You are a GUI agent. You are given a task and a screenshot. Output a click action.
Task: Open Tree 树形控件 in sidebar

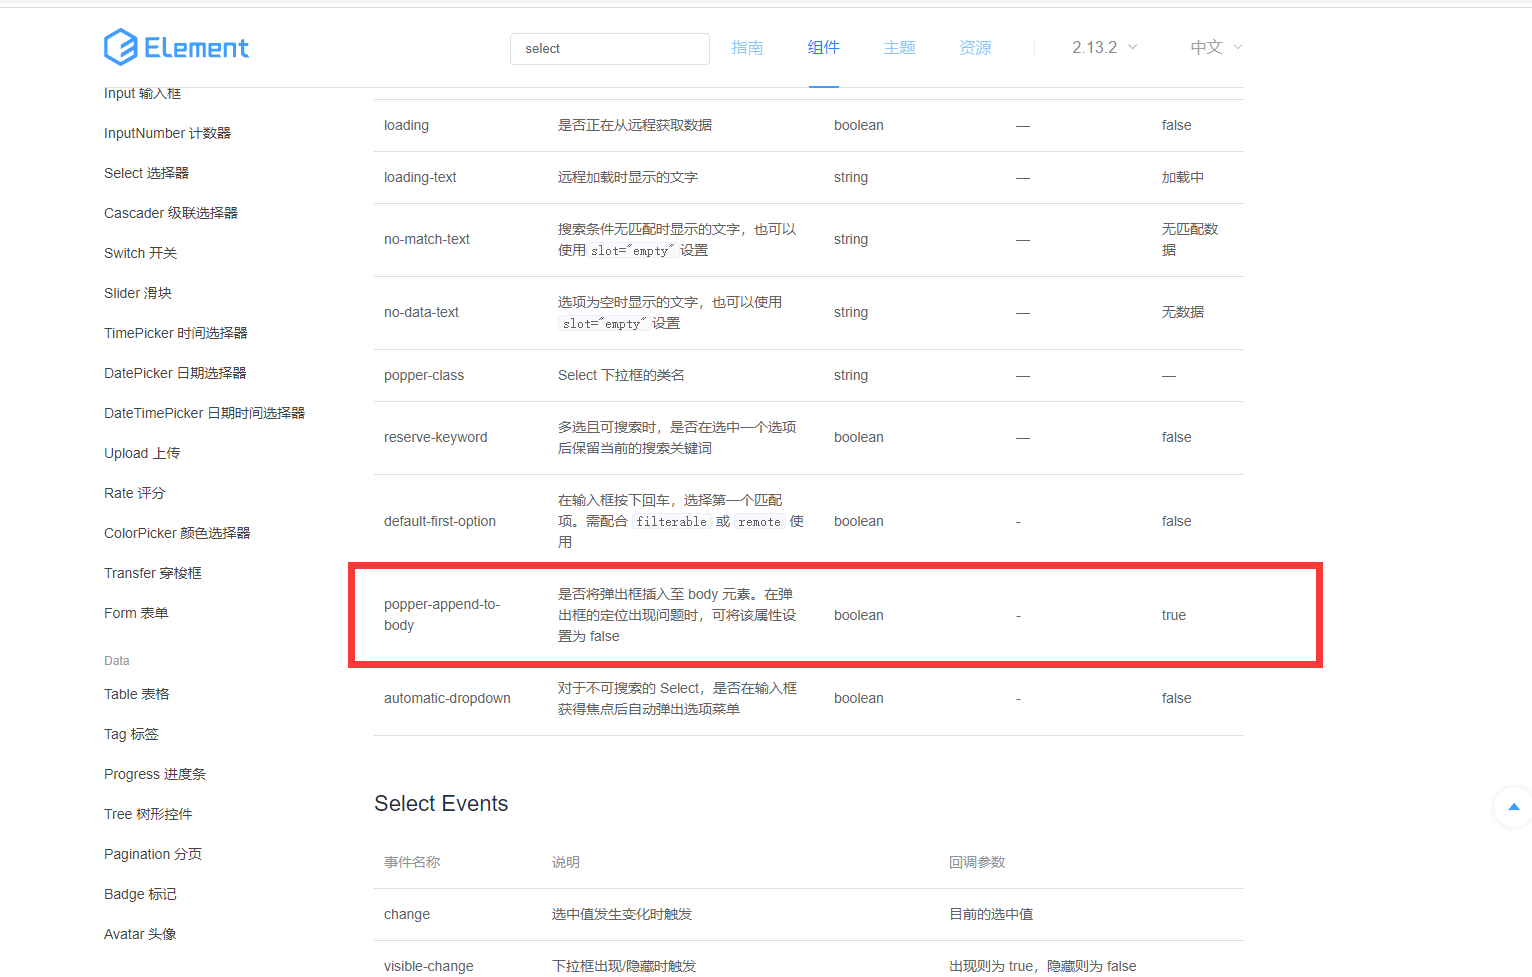coord(148,814)
